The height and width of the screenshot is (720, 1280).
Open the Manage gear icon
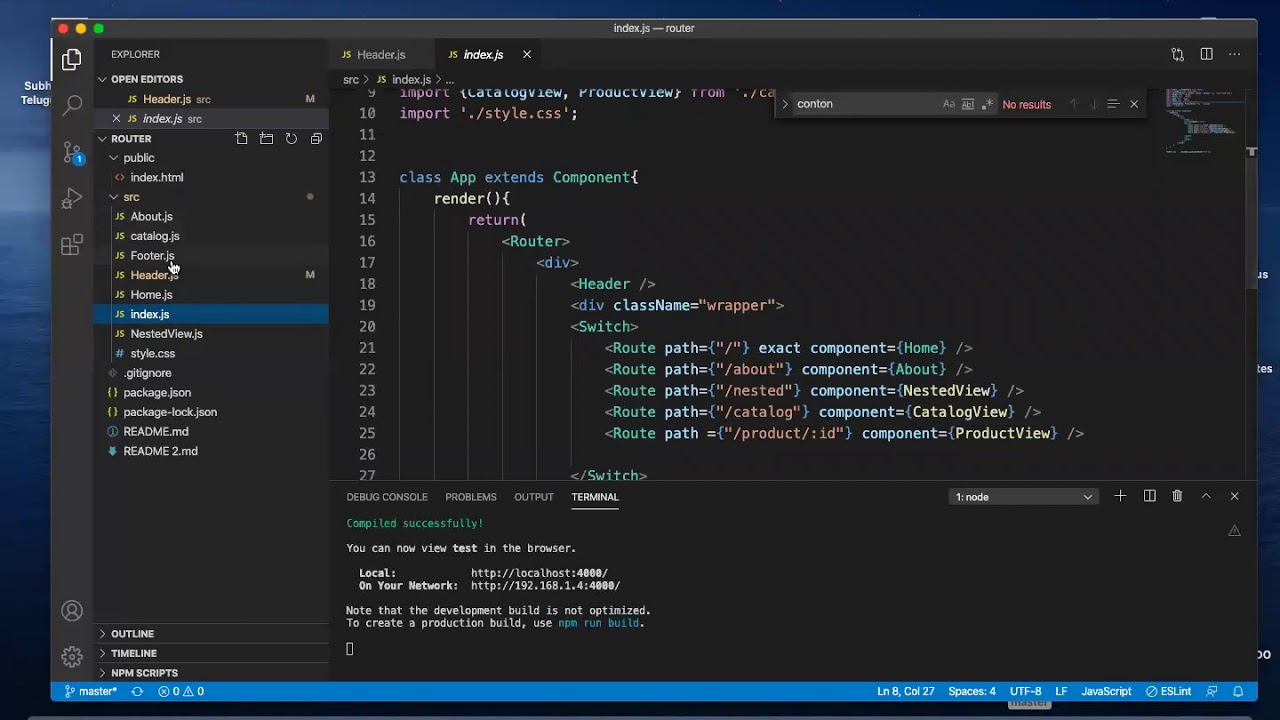click(x=72, y=657)
